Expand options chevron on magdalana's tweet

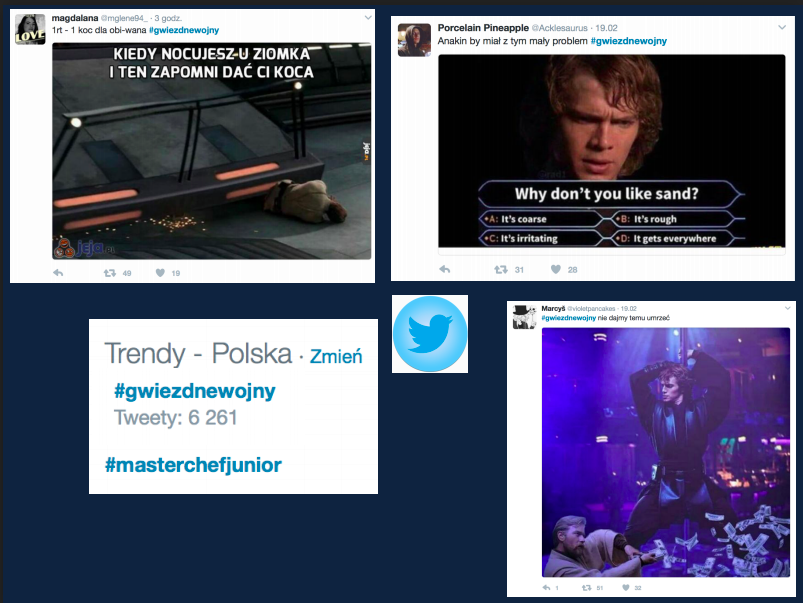(368, 17)
